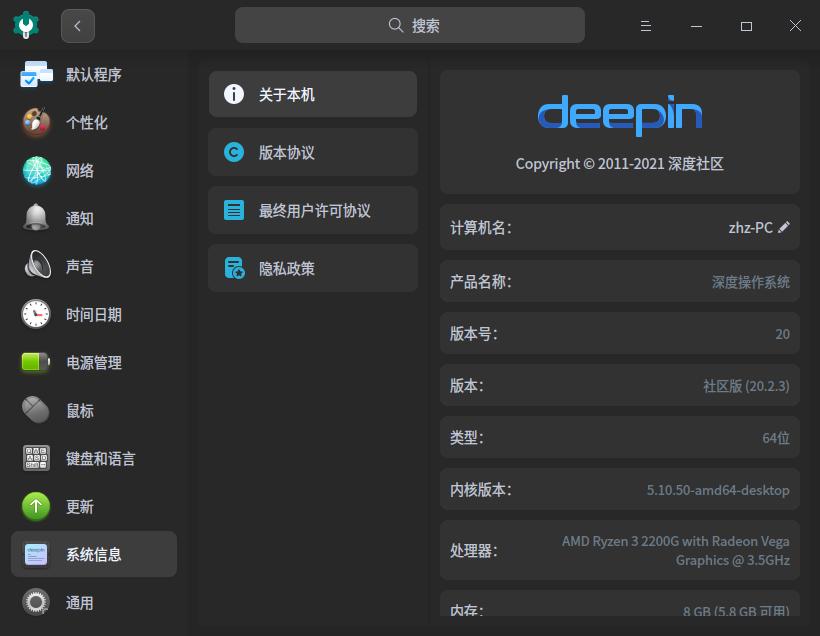The height and width of the screenshot is (636, 820).
Task: Select the 时间日期 clock icon
Action: [36, 314]
